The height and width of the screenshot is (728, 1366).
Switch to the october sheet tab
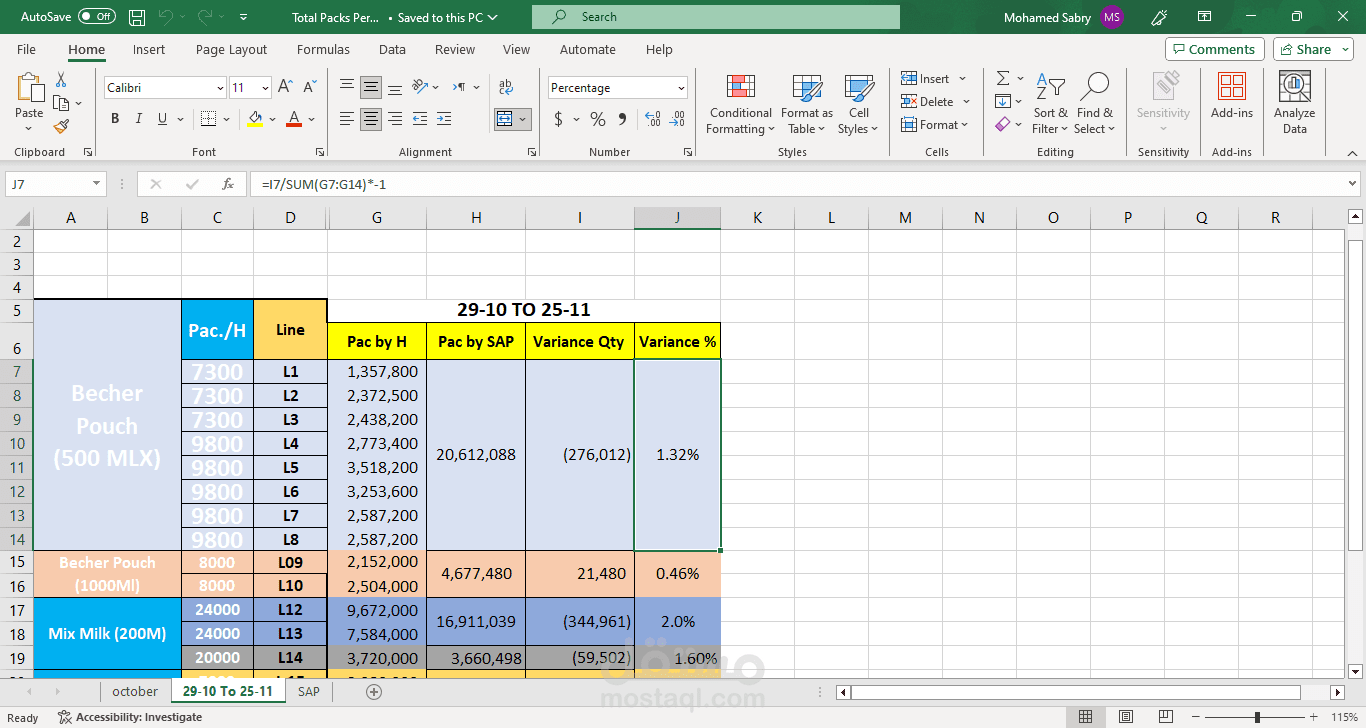point(135,691)
